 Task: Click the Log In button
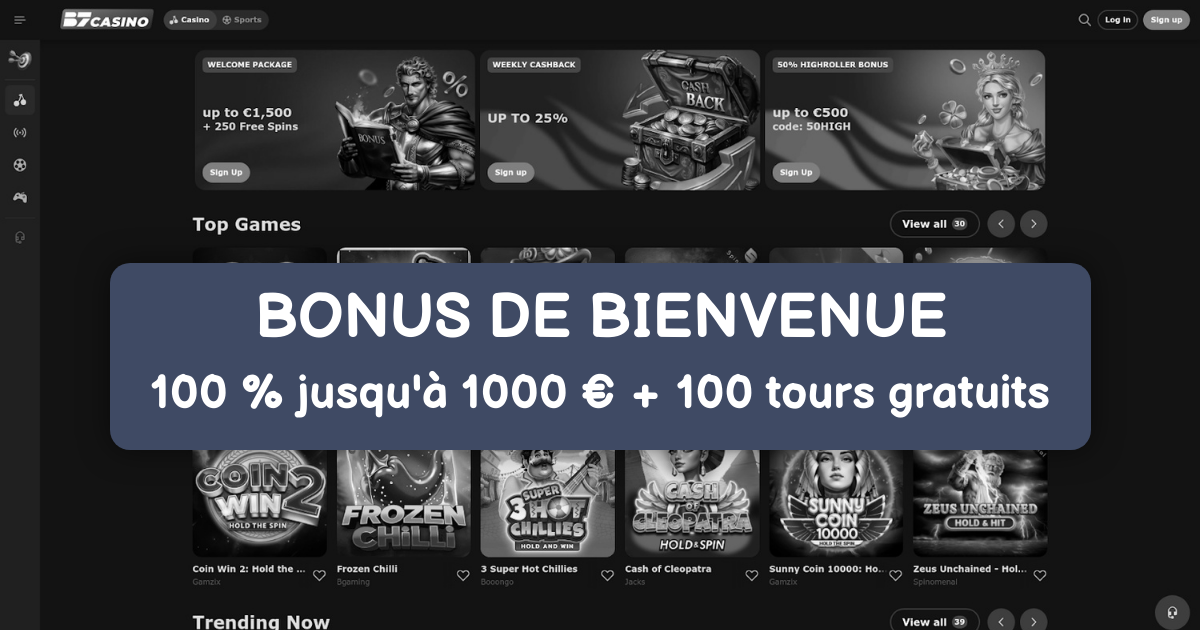(1118, 20)
